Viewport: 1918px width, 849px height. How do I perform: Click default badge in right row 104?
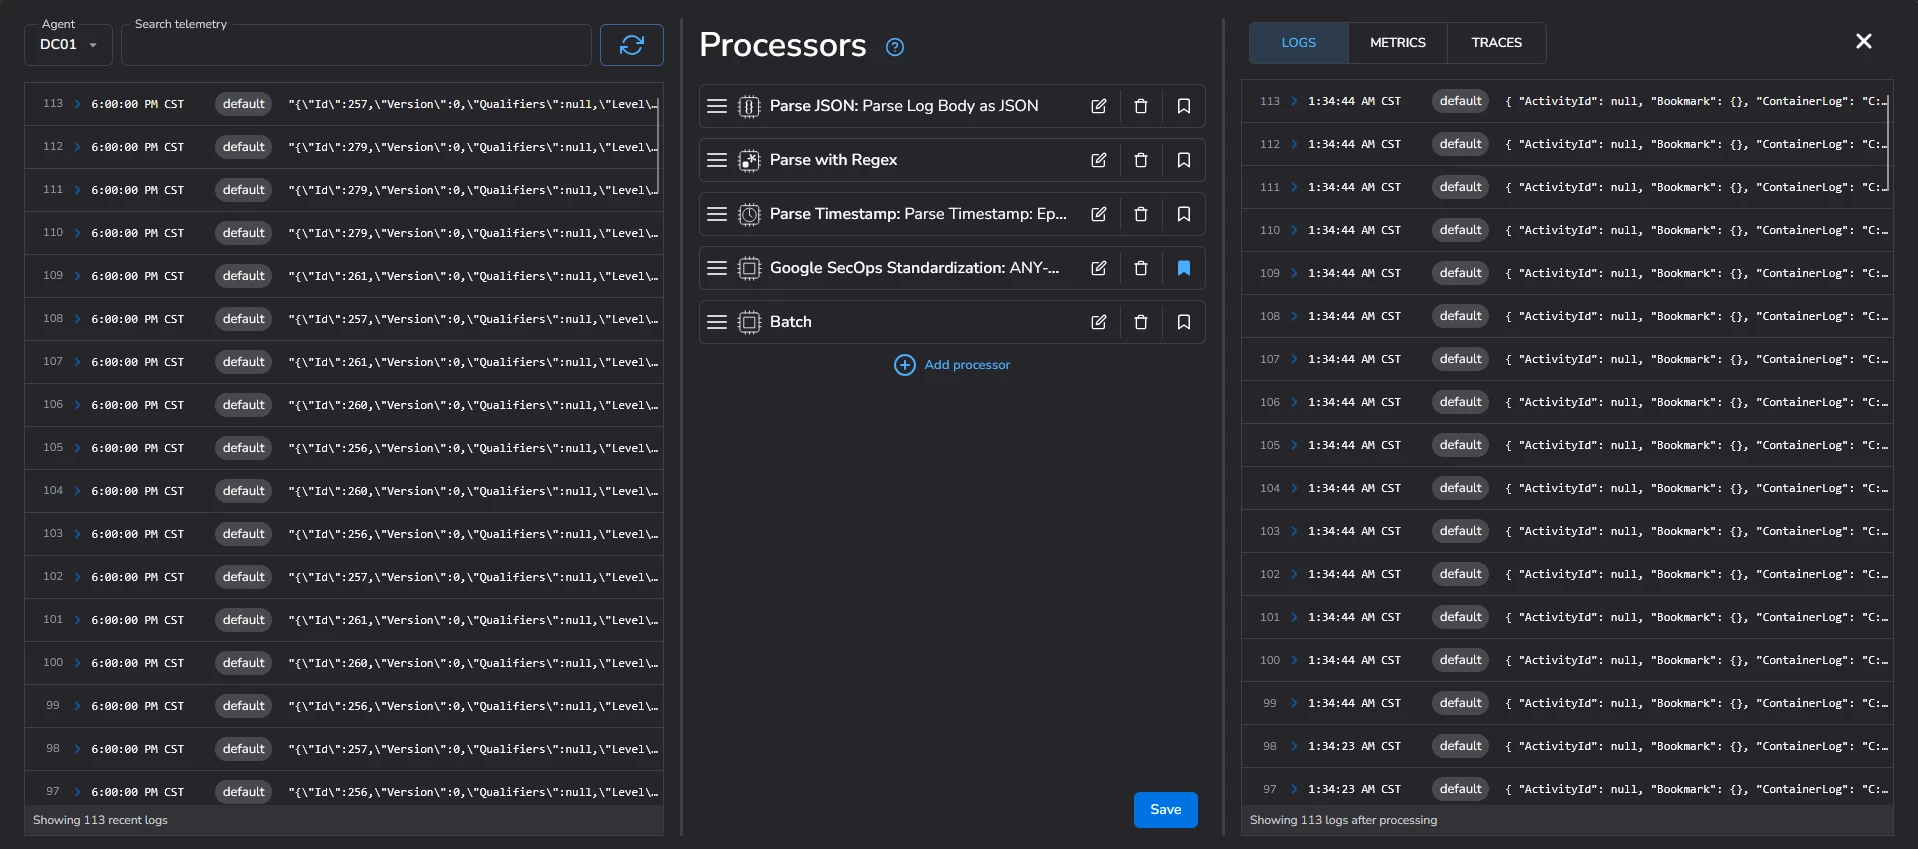click(x=1461, y=488)
